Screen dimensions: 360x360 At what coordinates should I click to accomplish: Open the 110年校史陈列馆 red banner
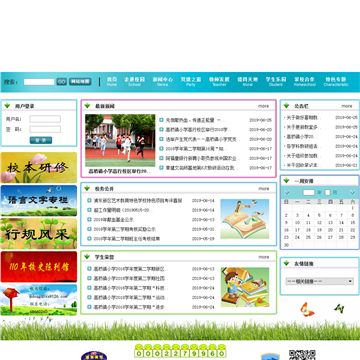tap(39, 267)
